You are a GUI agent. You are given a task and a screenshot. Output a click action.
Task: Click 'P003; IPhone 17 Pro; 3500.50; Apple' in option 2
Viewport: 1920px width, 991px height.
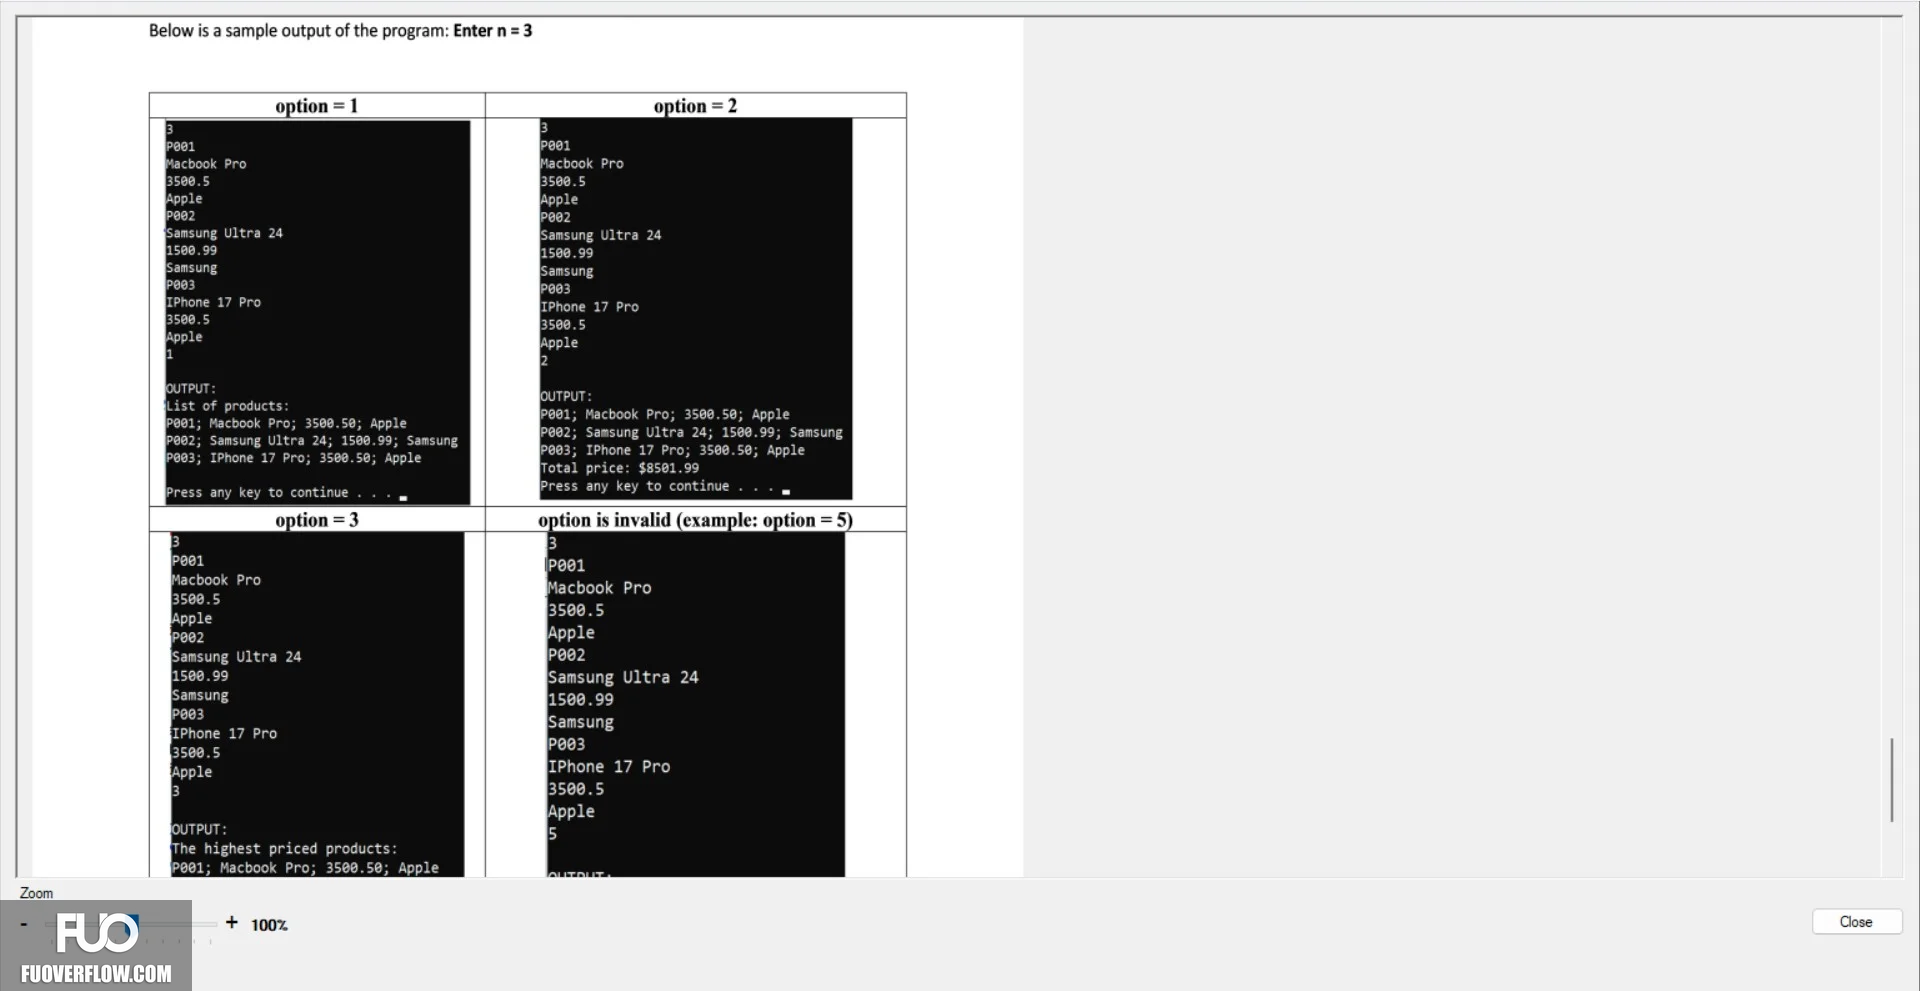coord(673,450)
